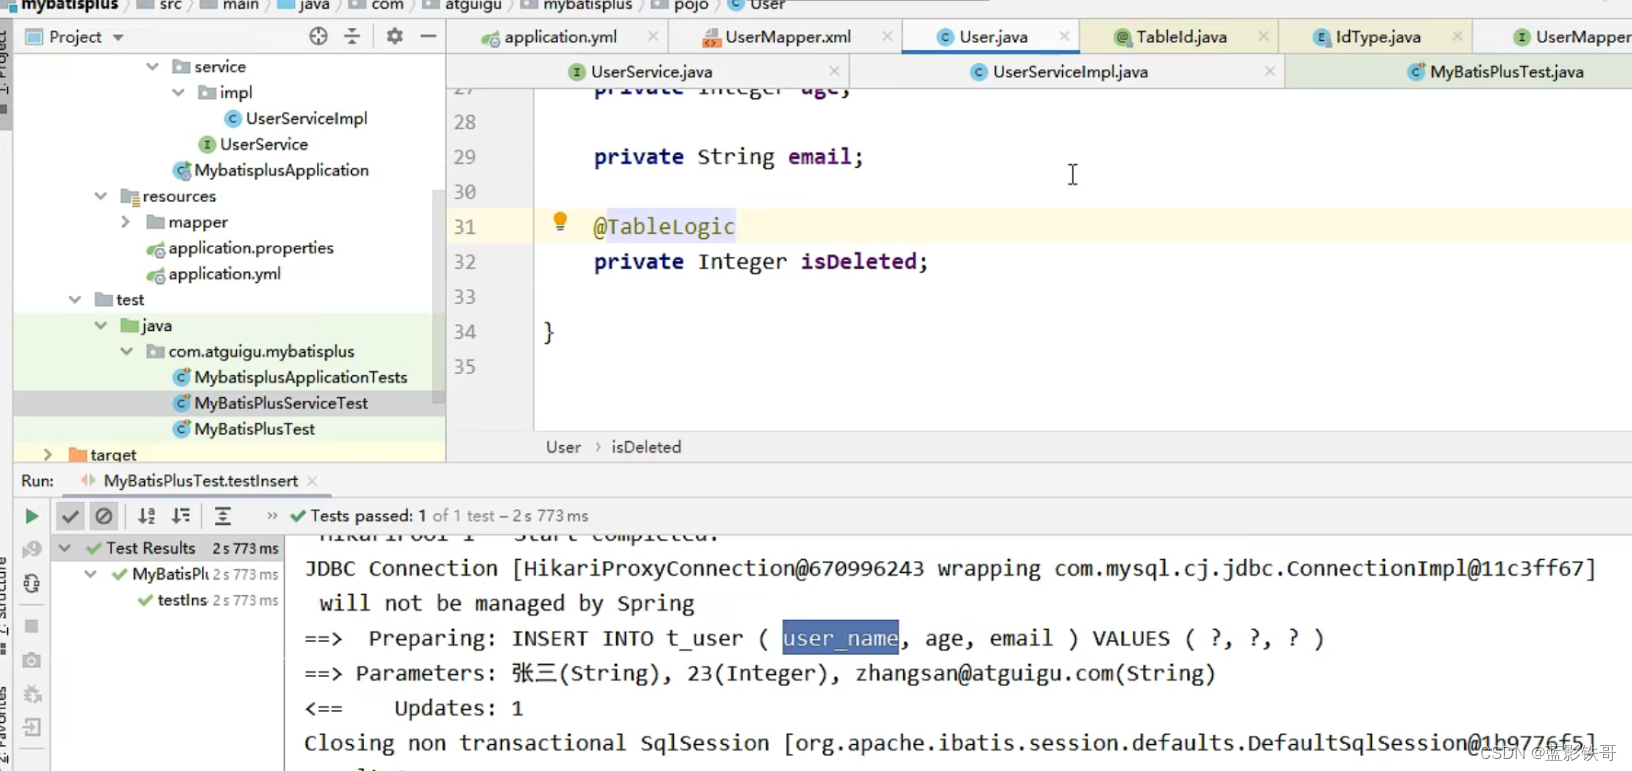Collapse all in Project panel
The height and width of the screenshot is (771, 1632).
tap(352, 36)
